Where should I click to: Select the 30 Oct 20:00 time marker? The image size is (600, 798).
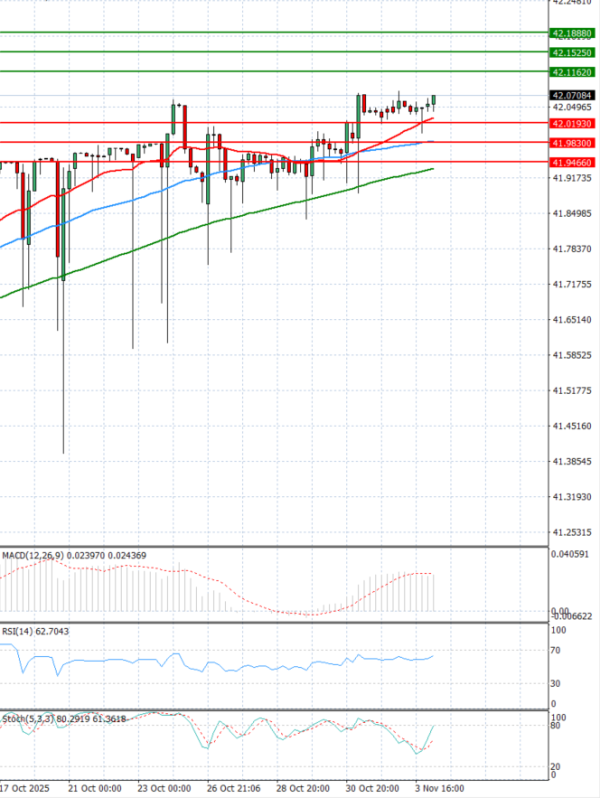coord(372,789)
